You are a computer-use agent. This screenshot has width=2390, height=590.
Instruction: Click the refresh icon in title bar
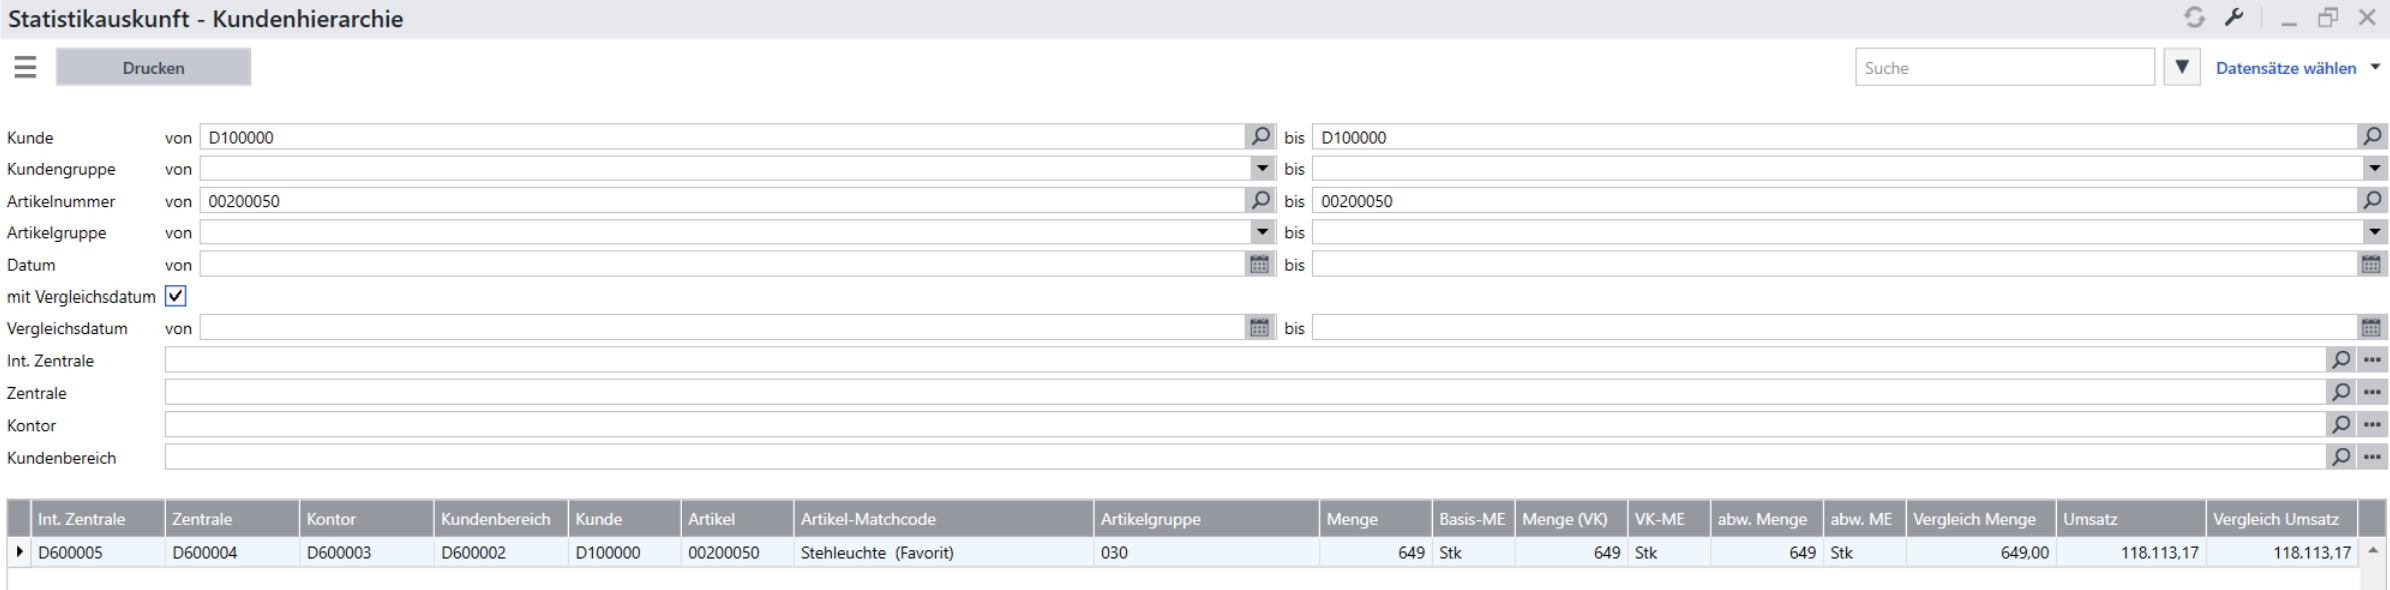tap(2194, 18)
